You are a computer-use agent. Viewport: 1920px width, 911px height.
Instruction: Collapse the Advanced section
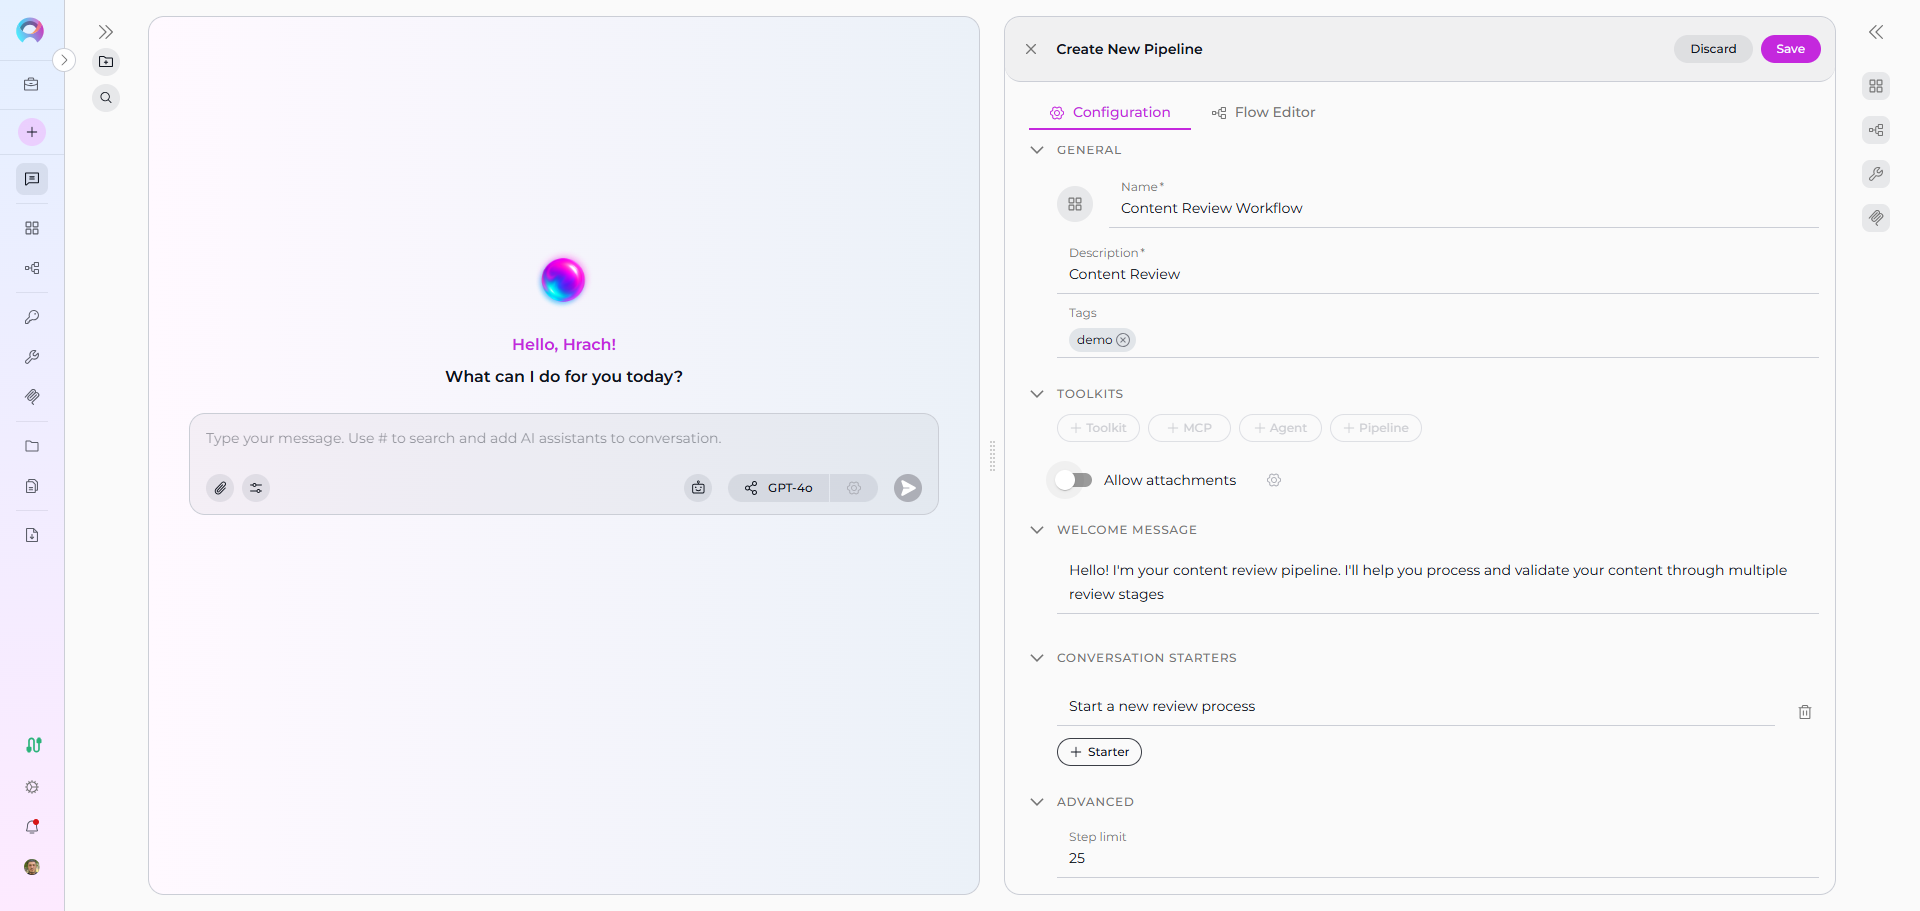coord(1037,802)
